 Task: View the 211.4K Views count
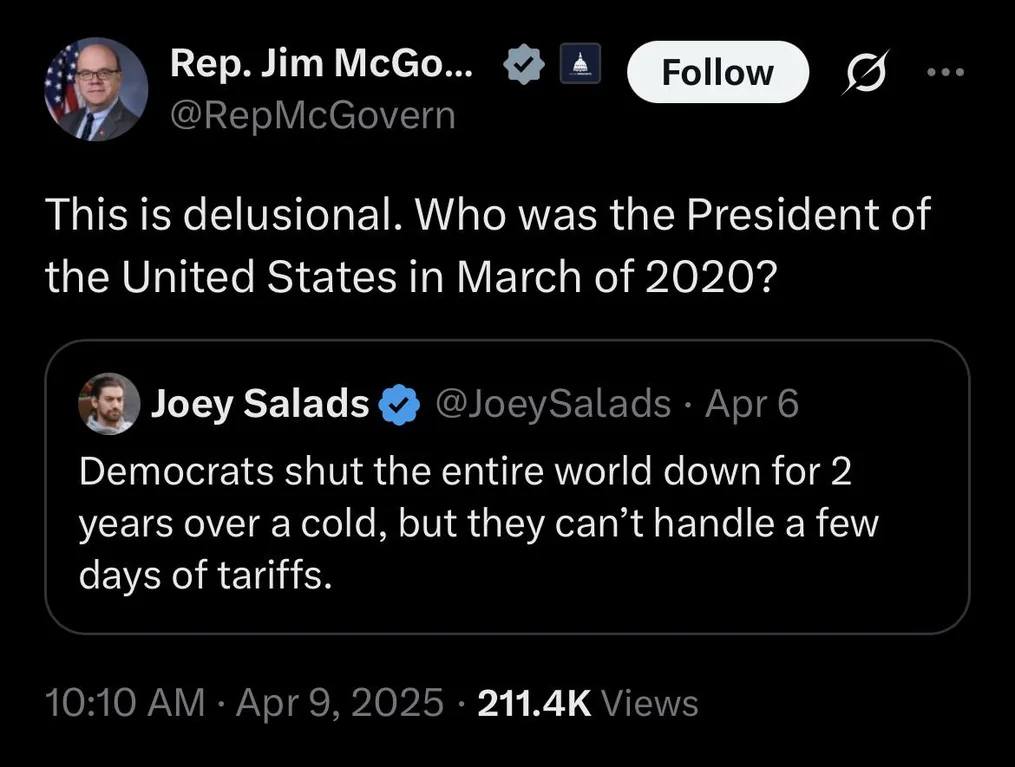588,703
